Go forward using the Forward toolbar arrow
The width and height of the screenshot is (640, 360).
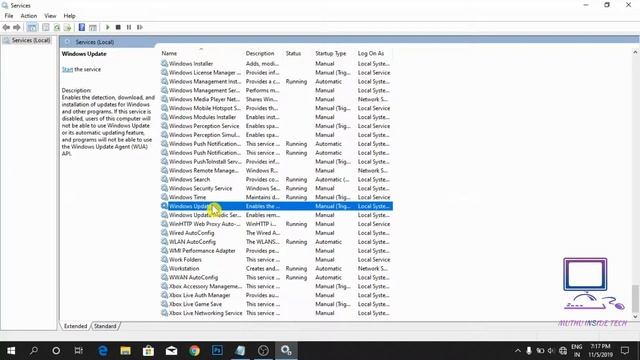pyautogui.click(x=17, y=27)
